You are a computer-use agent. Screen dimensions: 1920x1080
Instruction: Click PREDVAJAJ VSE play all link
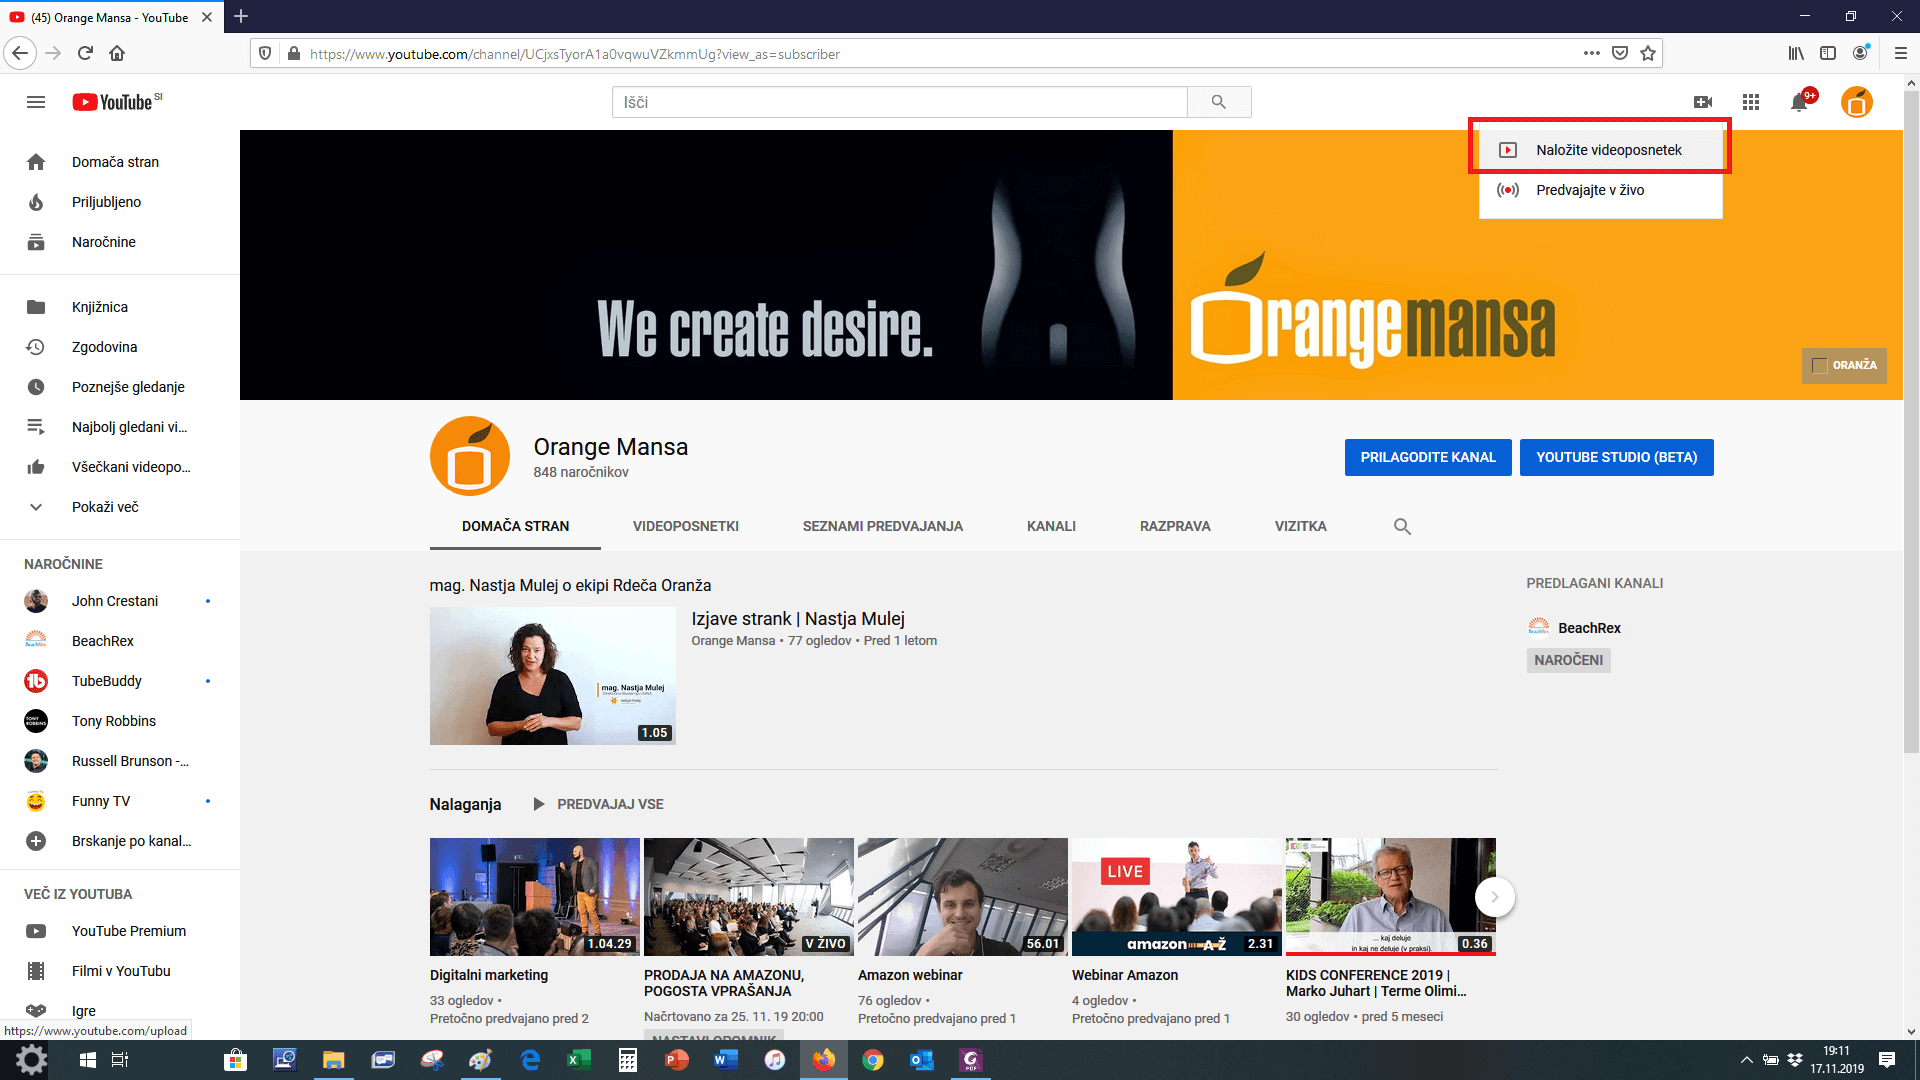(598, 804)
